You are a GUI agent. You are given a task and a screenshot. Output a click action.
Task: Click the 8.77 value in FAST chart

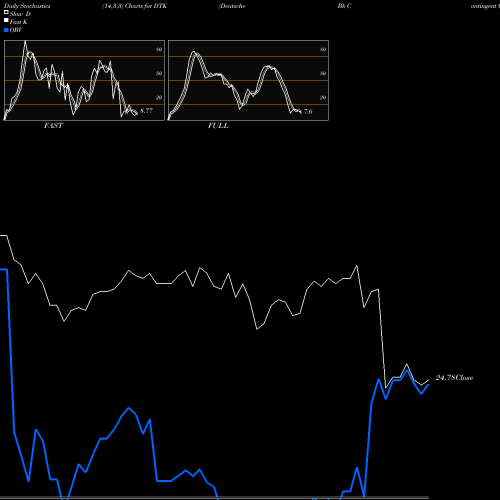pyautogui.click(x=146, y=111)
